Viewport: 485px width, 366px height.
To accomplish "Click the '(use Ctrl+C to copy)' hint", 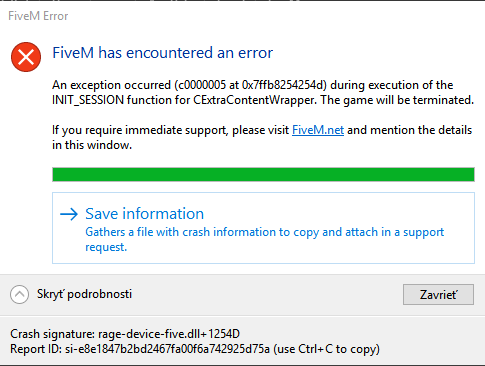I will pyautogui.click(x=326, y=349).
